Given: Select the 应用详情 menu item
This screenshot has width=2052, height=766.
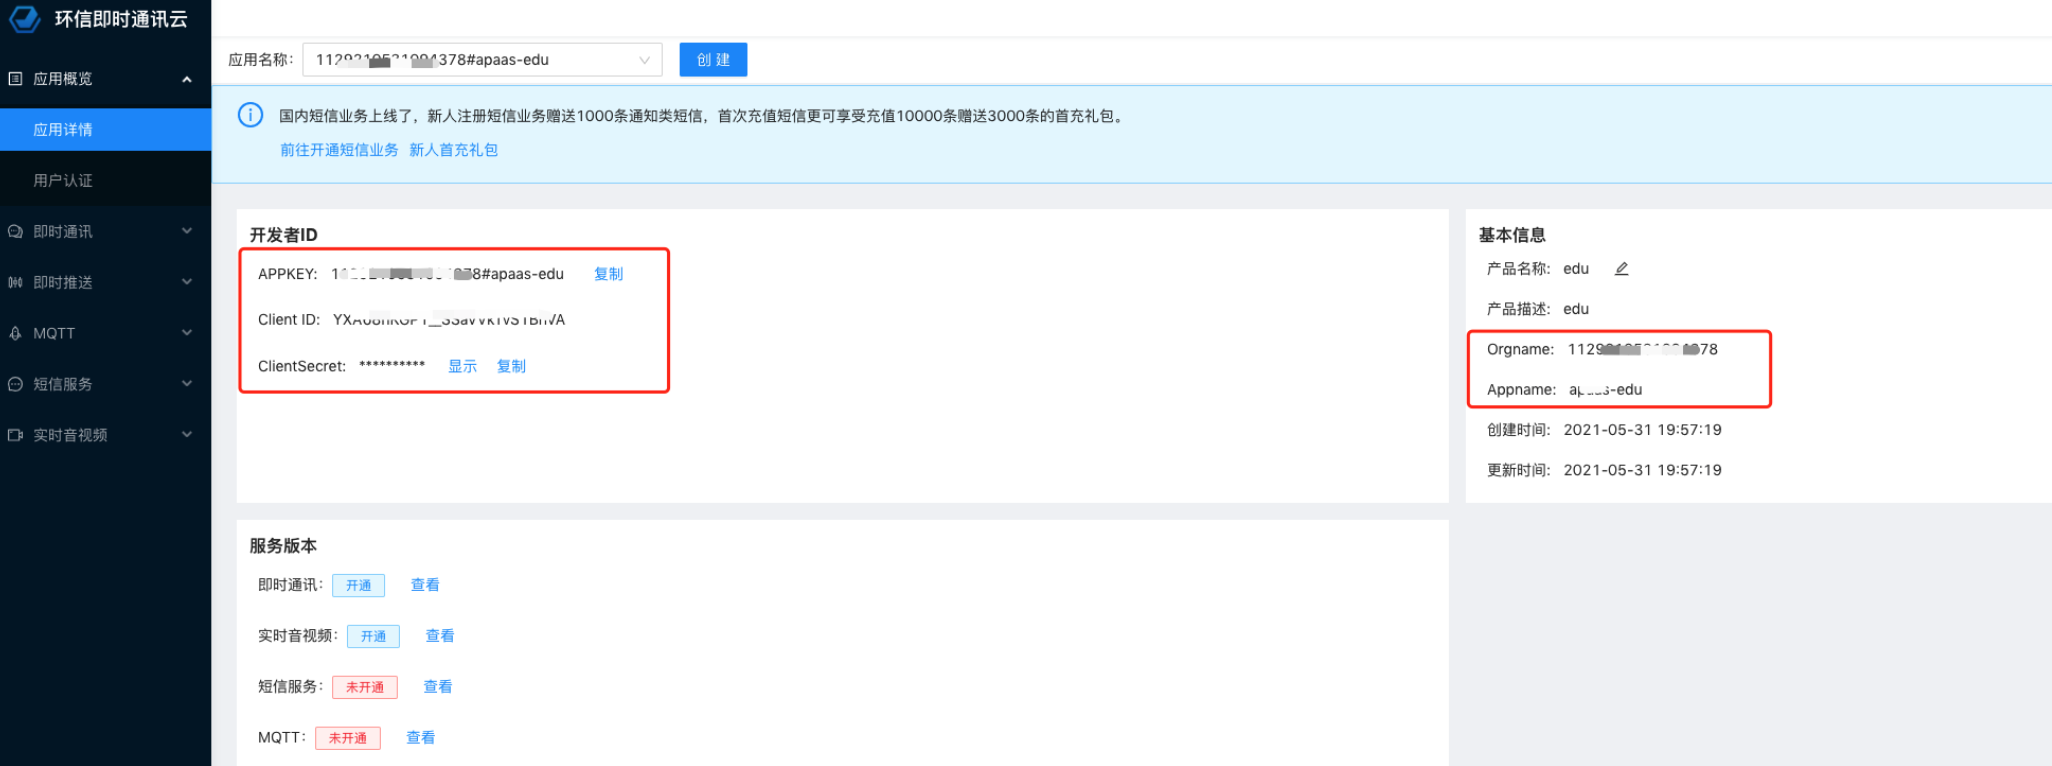Looking at the screenshot, I should tap(106, 130).
